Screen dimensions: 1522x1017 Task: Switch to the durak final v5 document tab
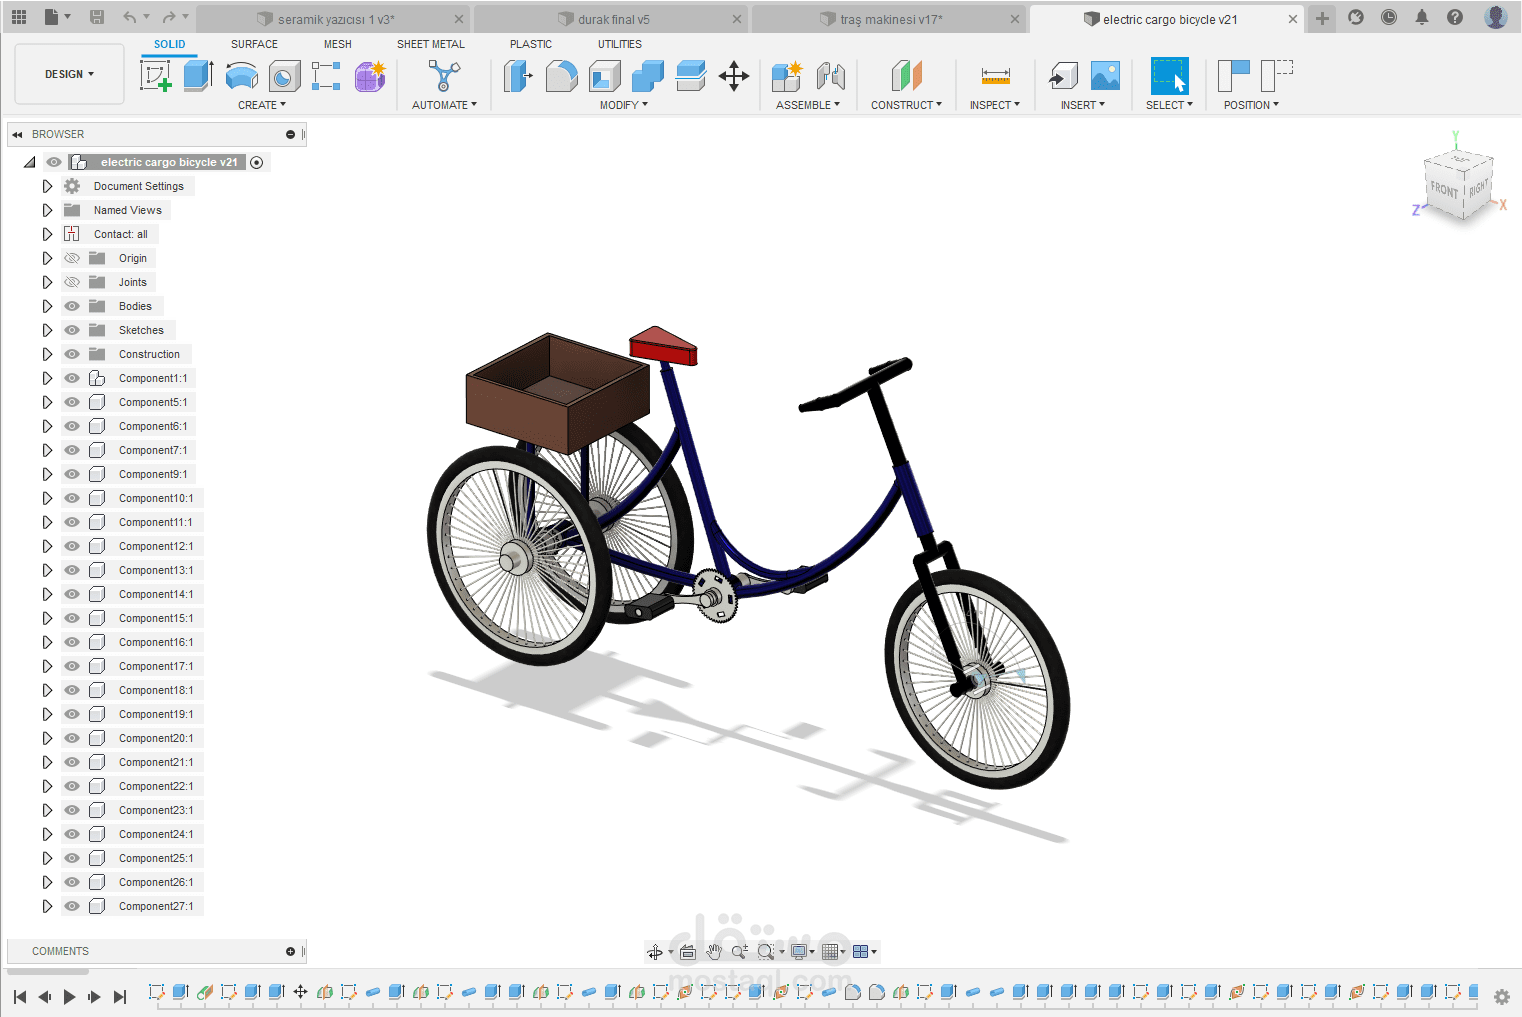(x=611, y=19)
